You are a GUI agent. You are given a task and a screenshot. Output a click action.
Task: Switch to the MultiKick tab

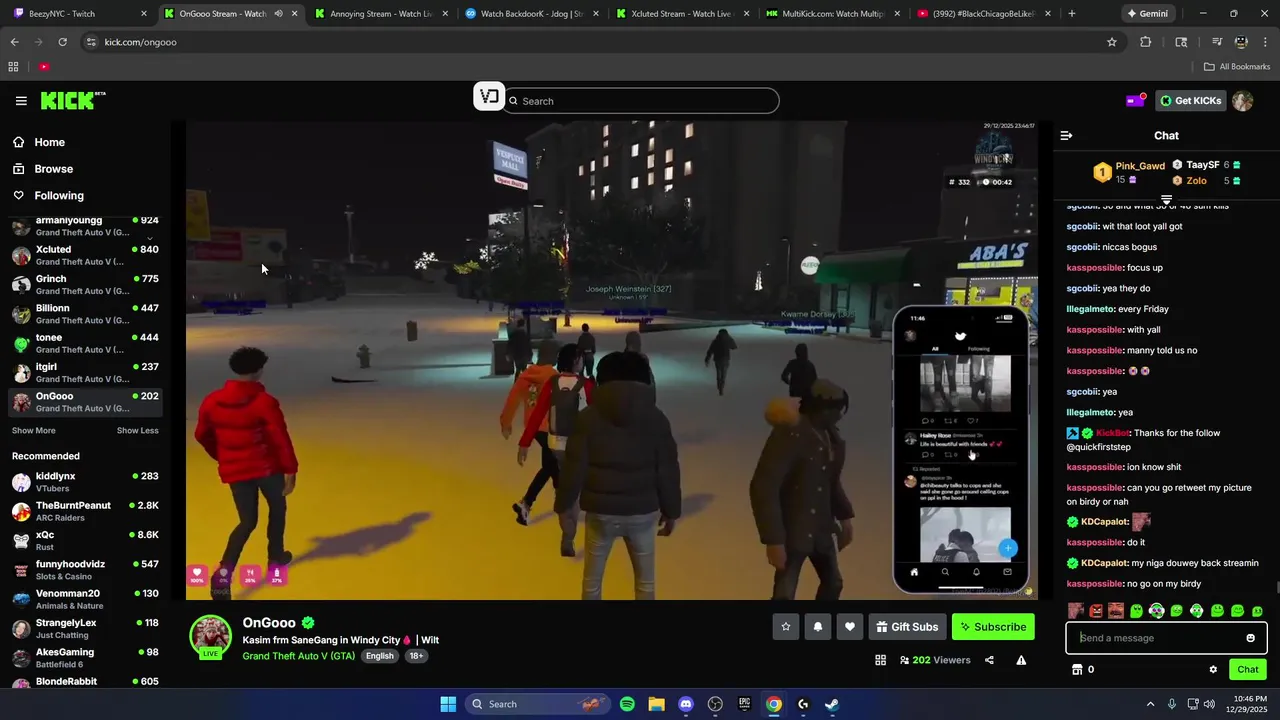point(834,14)
